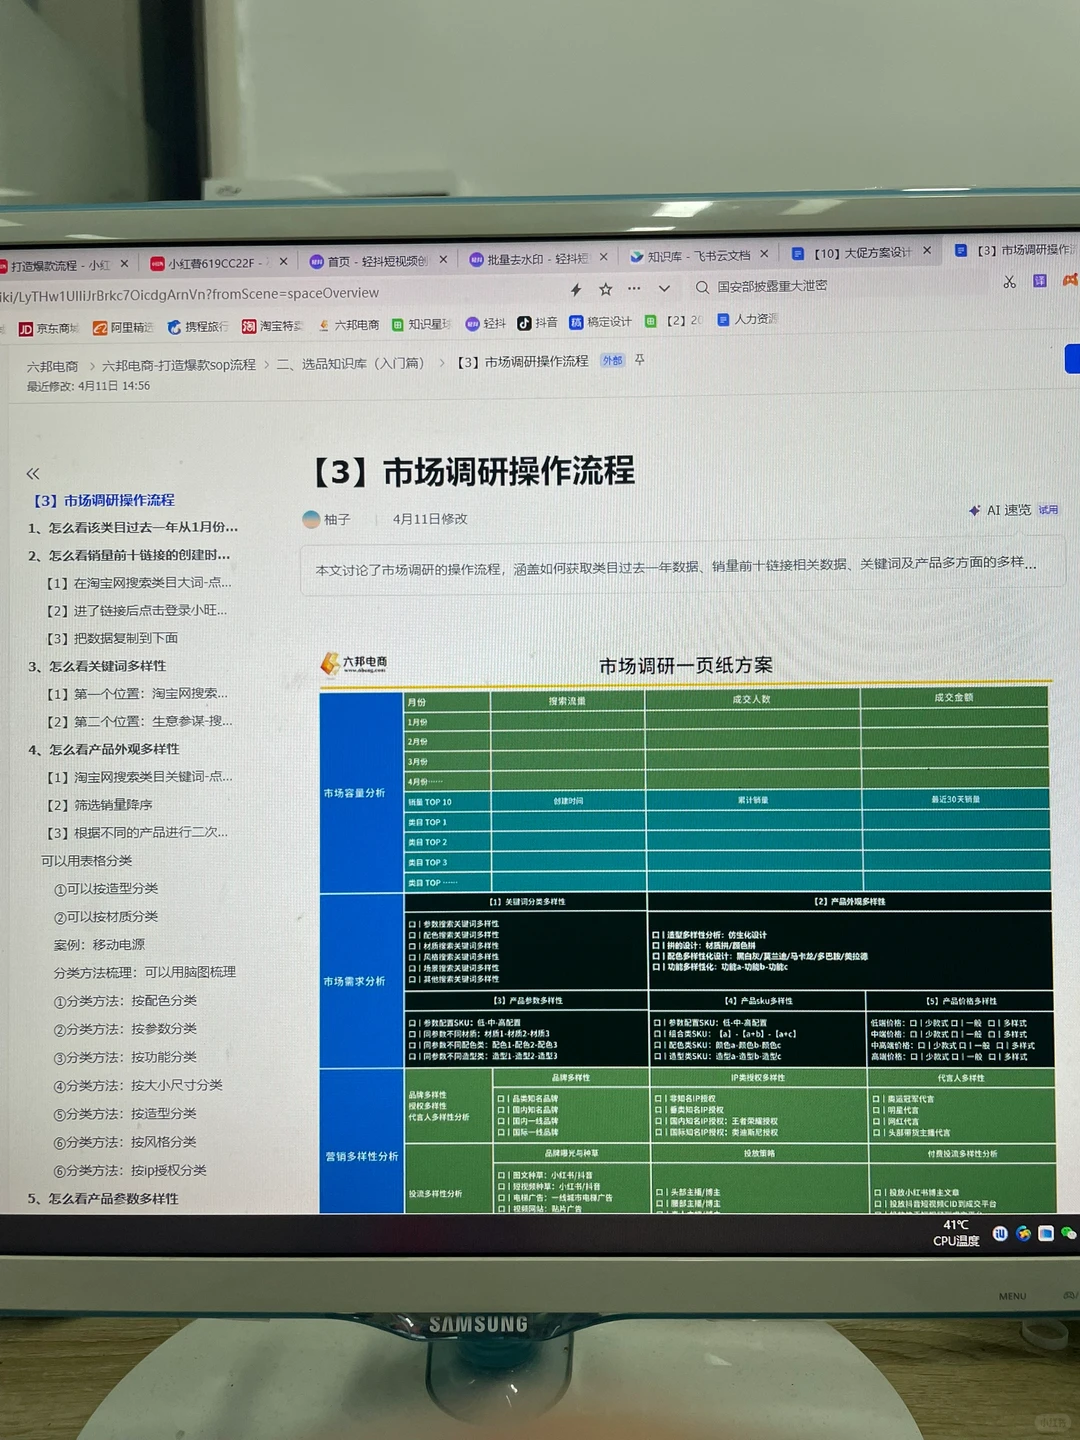Image resolution: width=1080 pixels, height=1440 pixels.
Task: Click the 国安部披露重大泄密 search box
Action: click(x=772, y=286)
